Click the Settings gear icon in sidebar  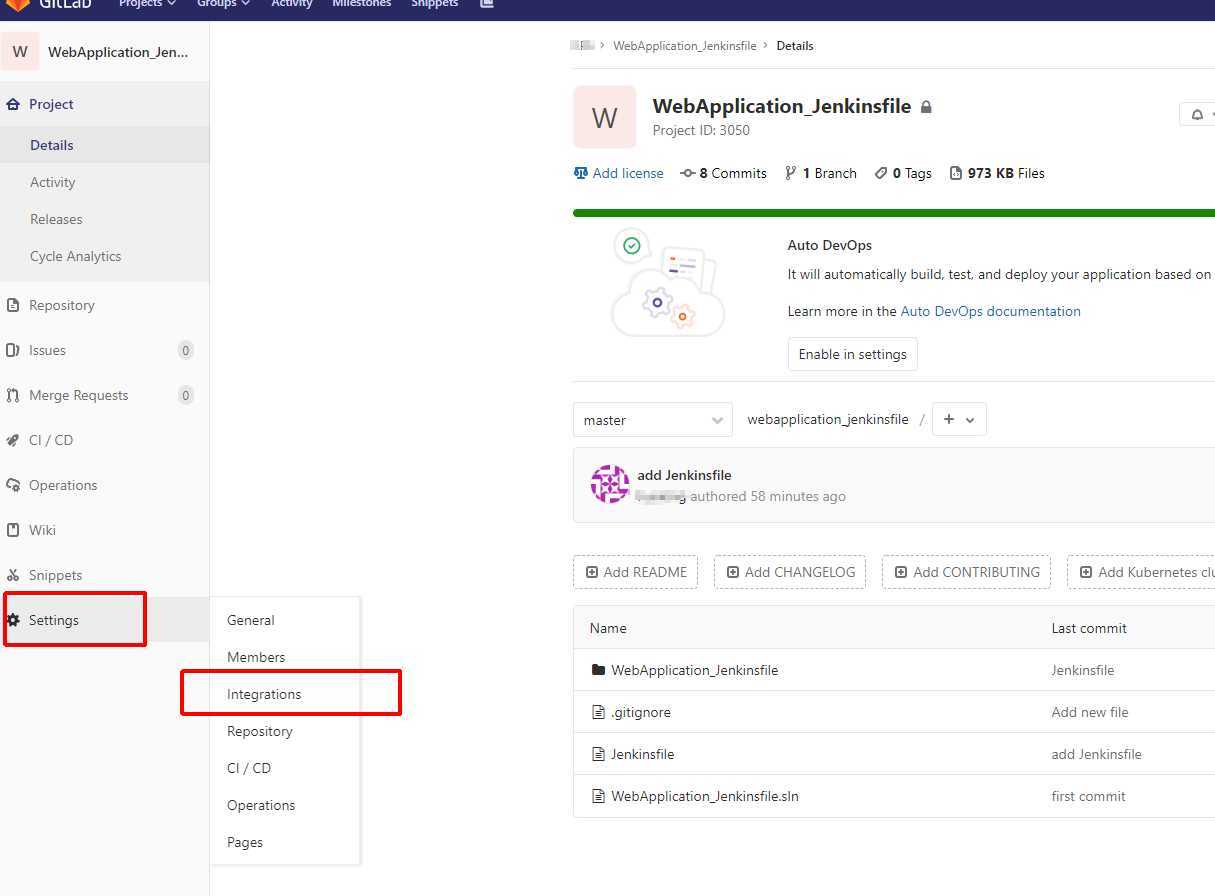click(x=13, y=620)
